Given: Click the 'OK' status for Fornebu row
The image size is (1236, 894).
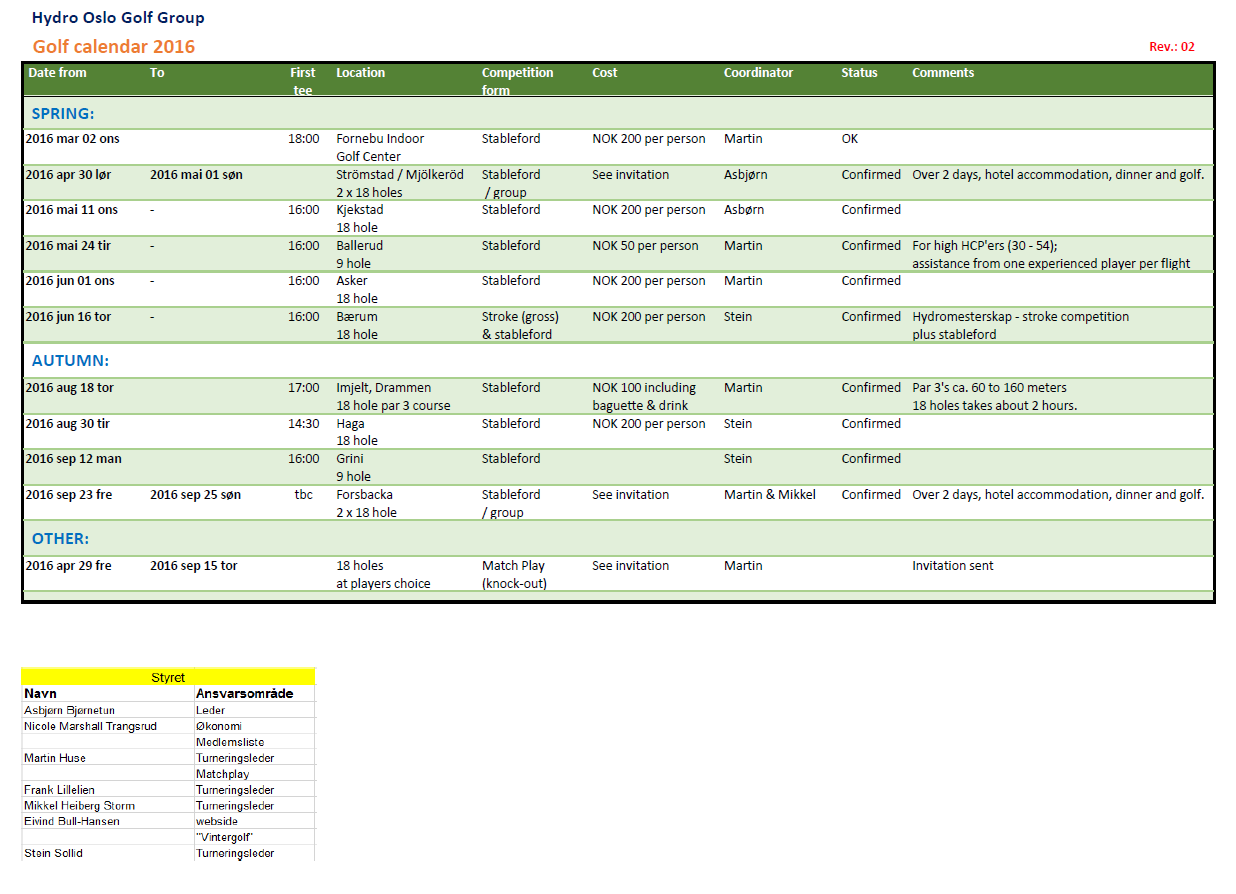Looking at the screenshot, I should [x=849, y=139].
